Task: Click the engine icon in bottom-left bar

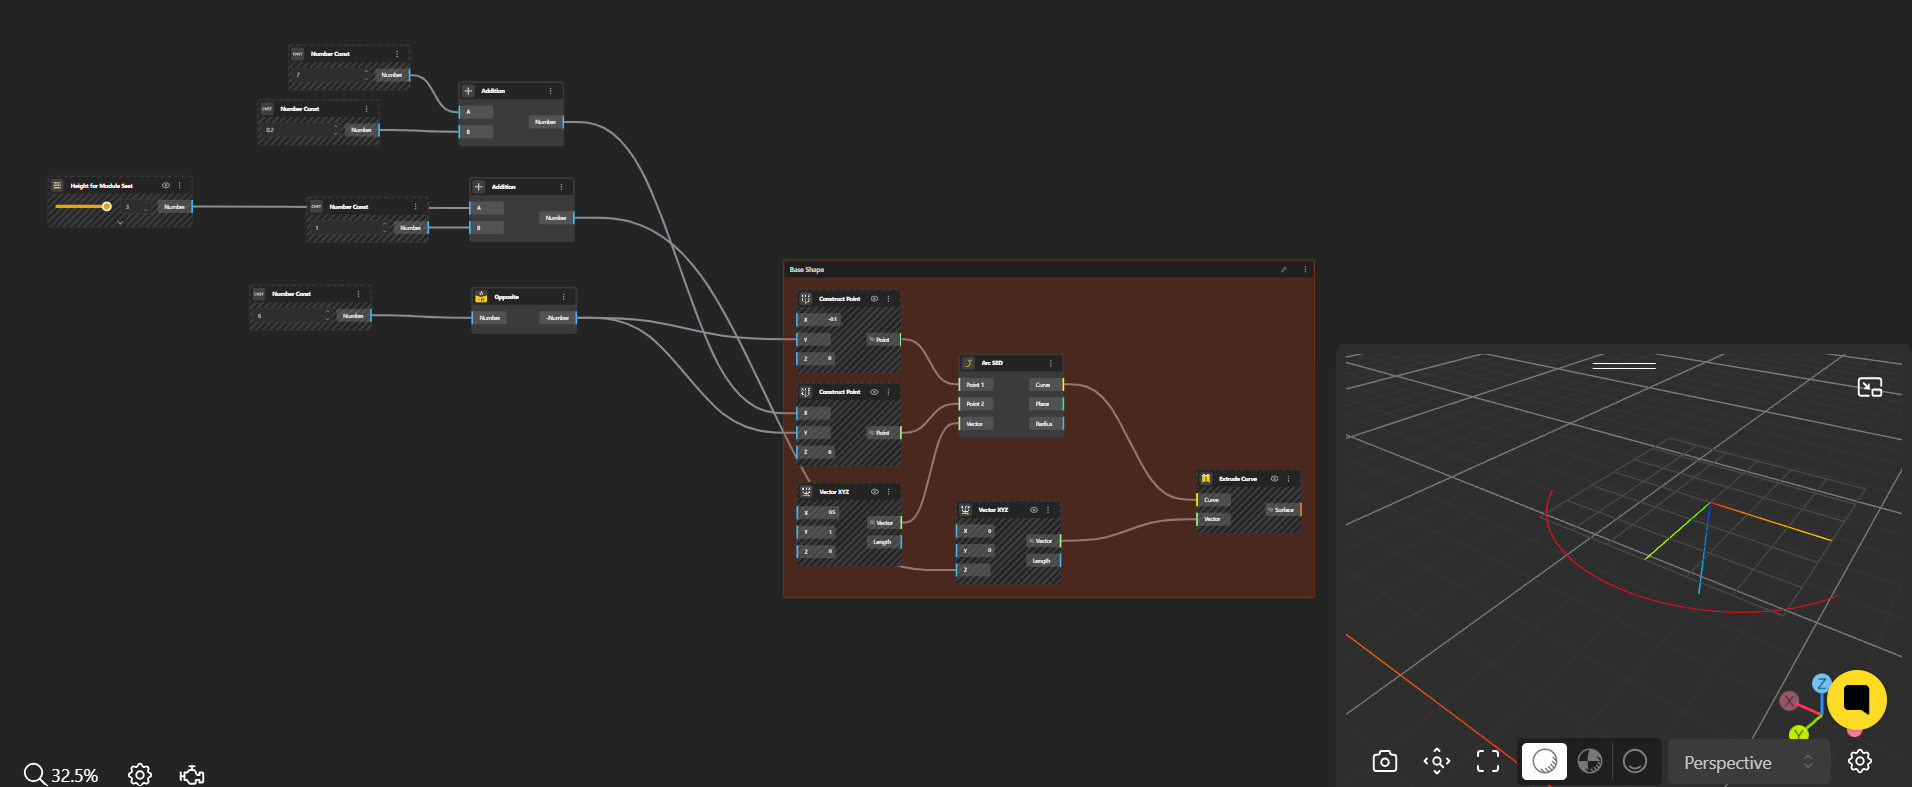Action: 192,775
